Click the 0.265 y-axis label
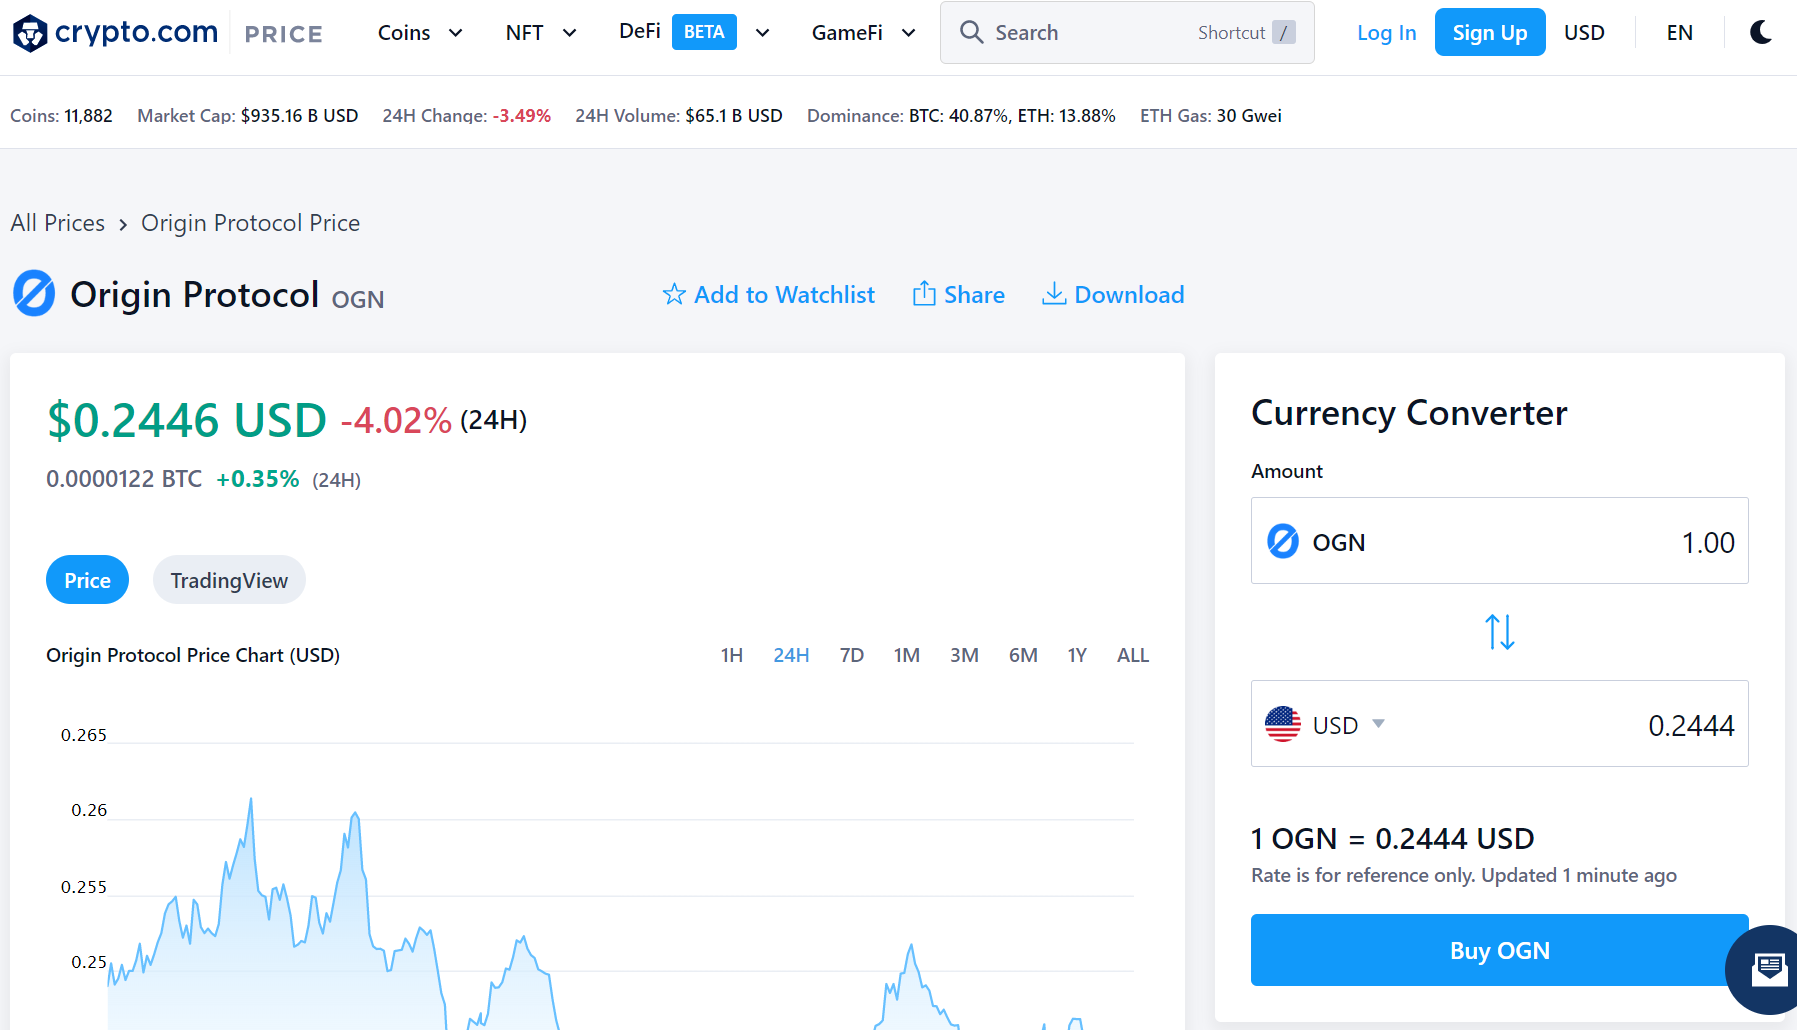Screen dimensions: 1797x1030 (x=84, y=735)
